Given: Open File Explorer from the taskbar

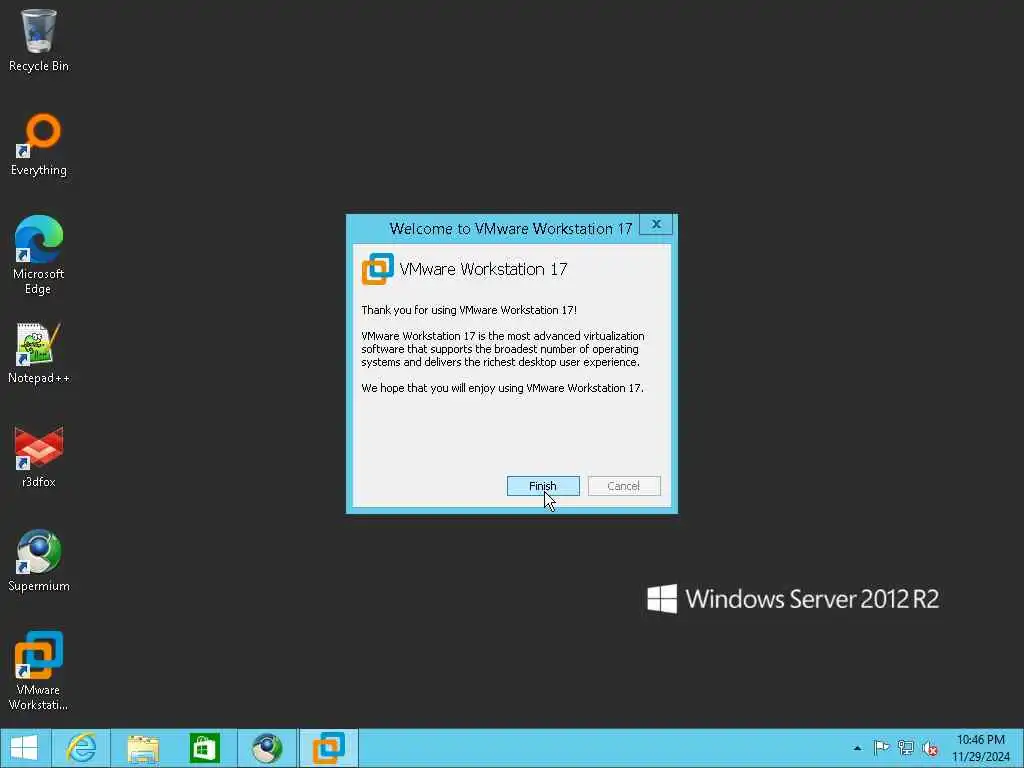Looking at the screenshot, I should coord(143,748).
